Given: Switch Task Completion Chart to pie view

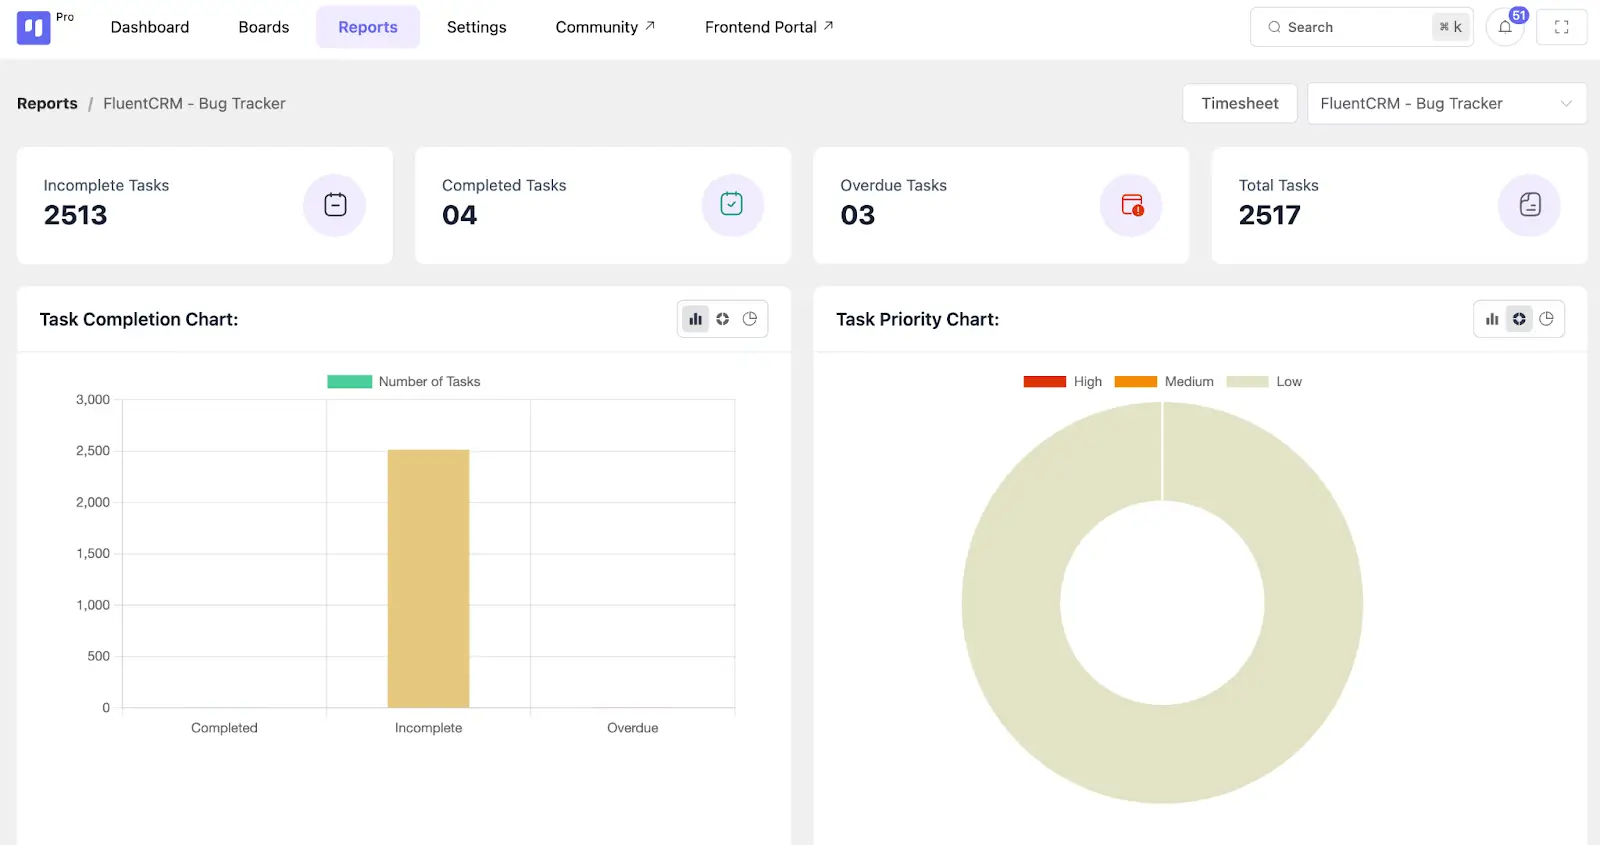Looking at the screenshot, I should pos(750,319).
